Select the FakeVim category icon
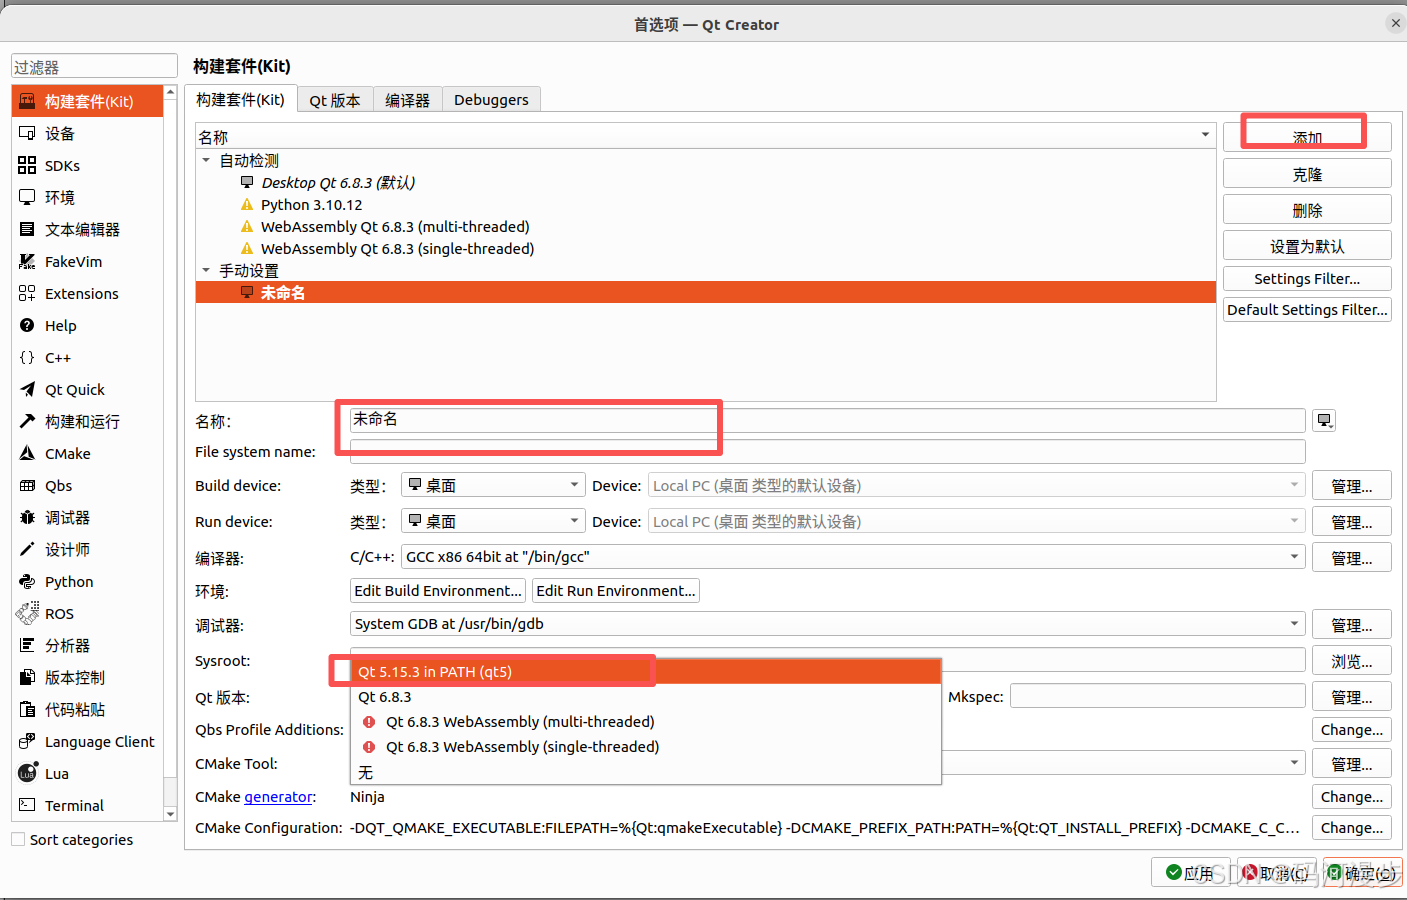Viewport: 1407px width, 900px height. point(27,261)
